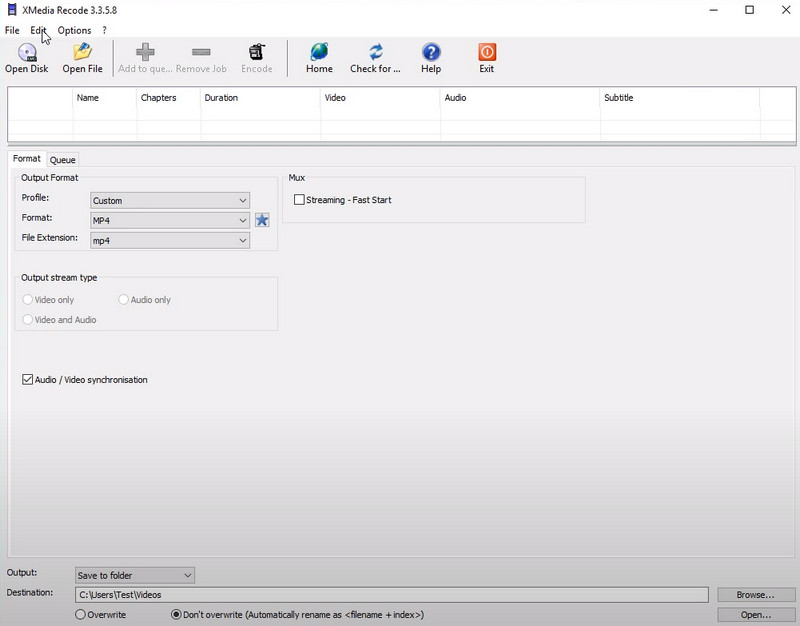Click the Add to queue plus icon
Screen dimensions: 800x626
145,52
